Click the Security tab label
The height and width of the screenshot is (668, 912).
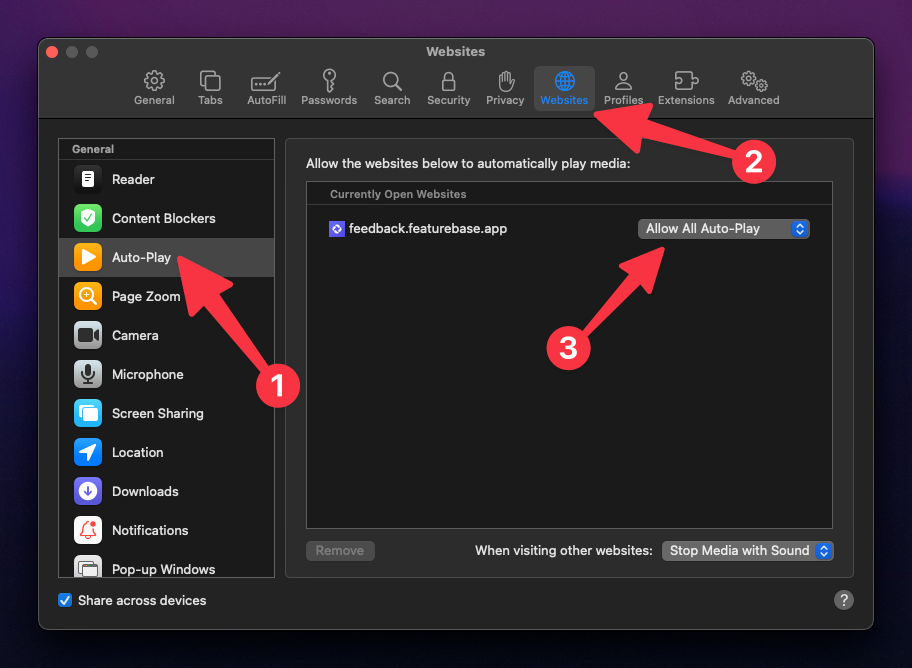(x=448, y=100)
